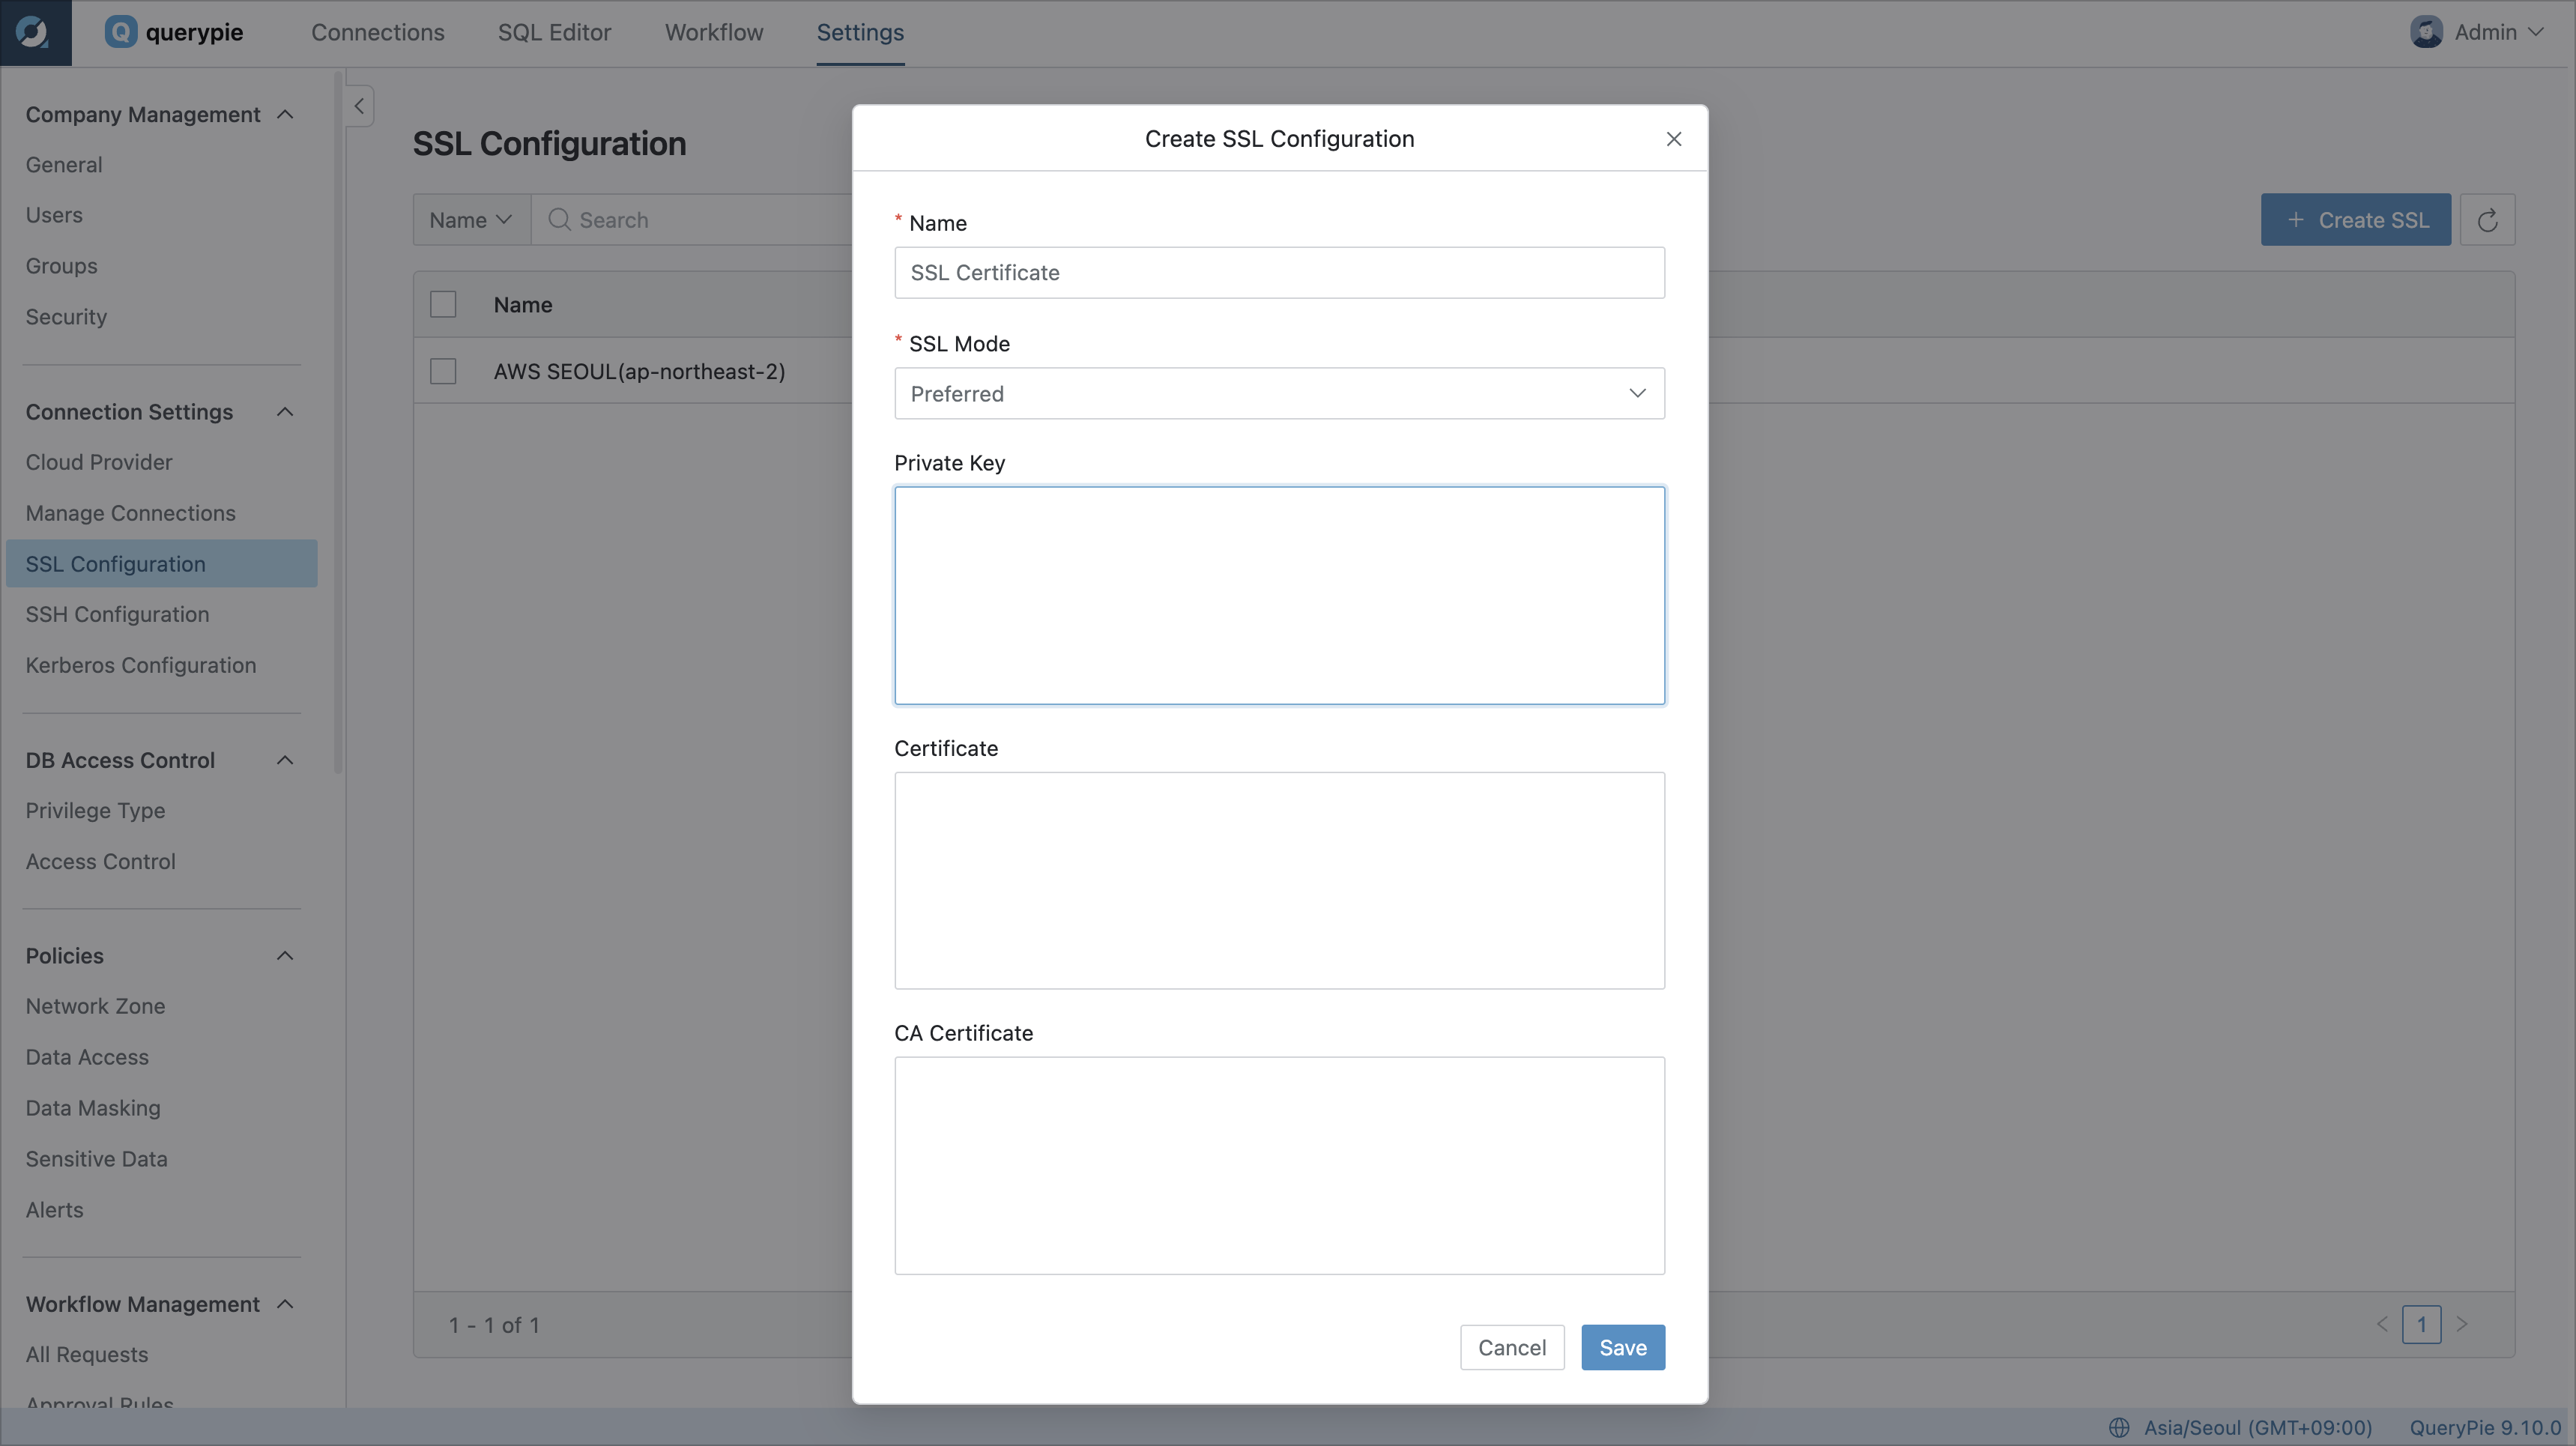Image resolution: width=2576 pixels, height=1446 pixels.
Task: Focus the CA Certificate text area
Action: pos(1279,1166)
